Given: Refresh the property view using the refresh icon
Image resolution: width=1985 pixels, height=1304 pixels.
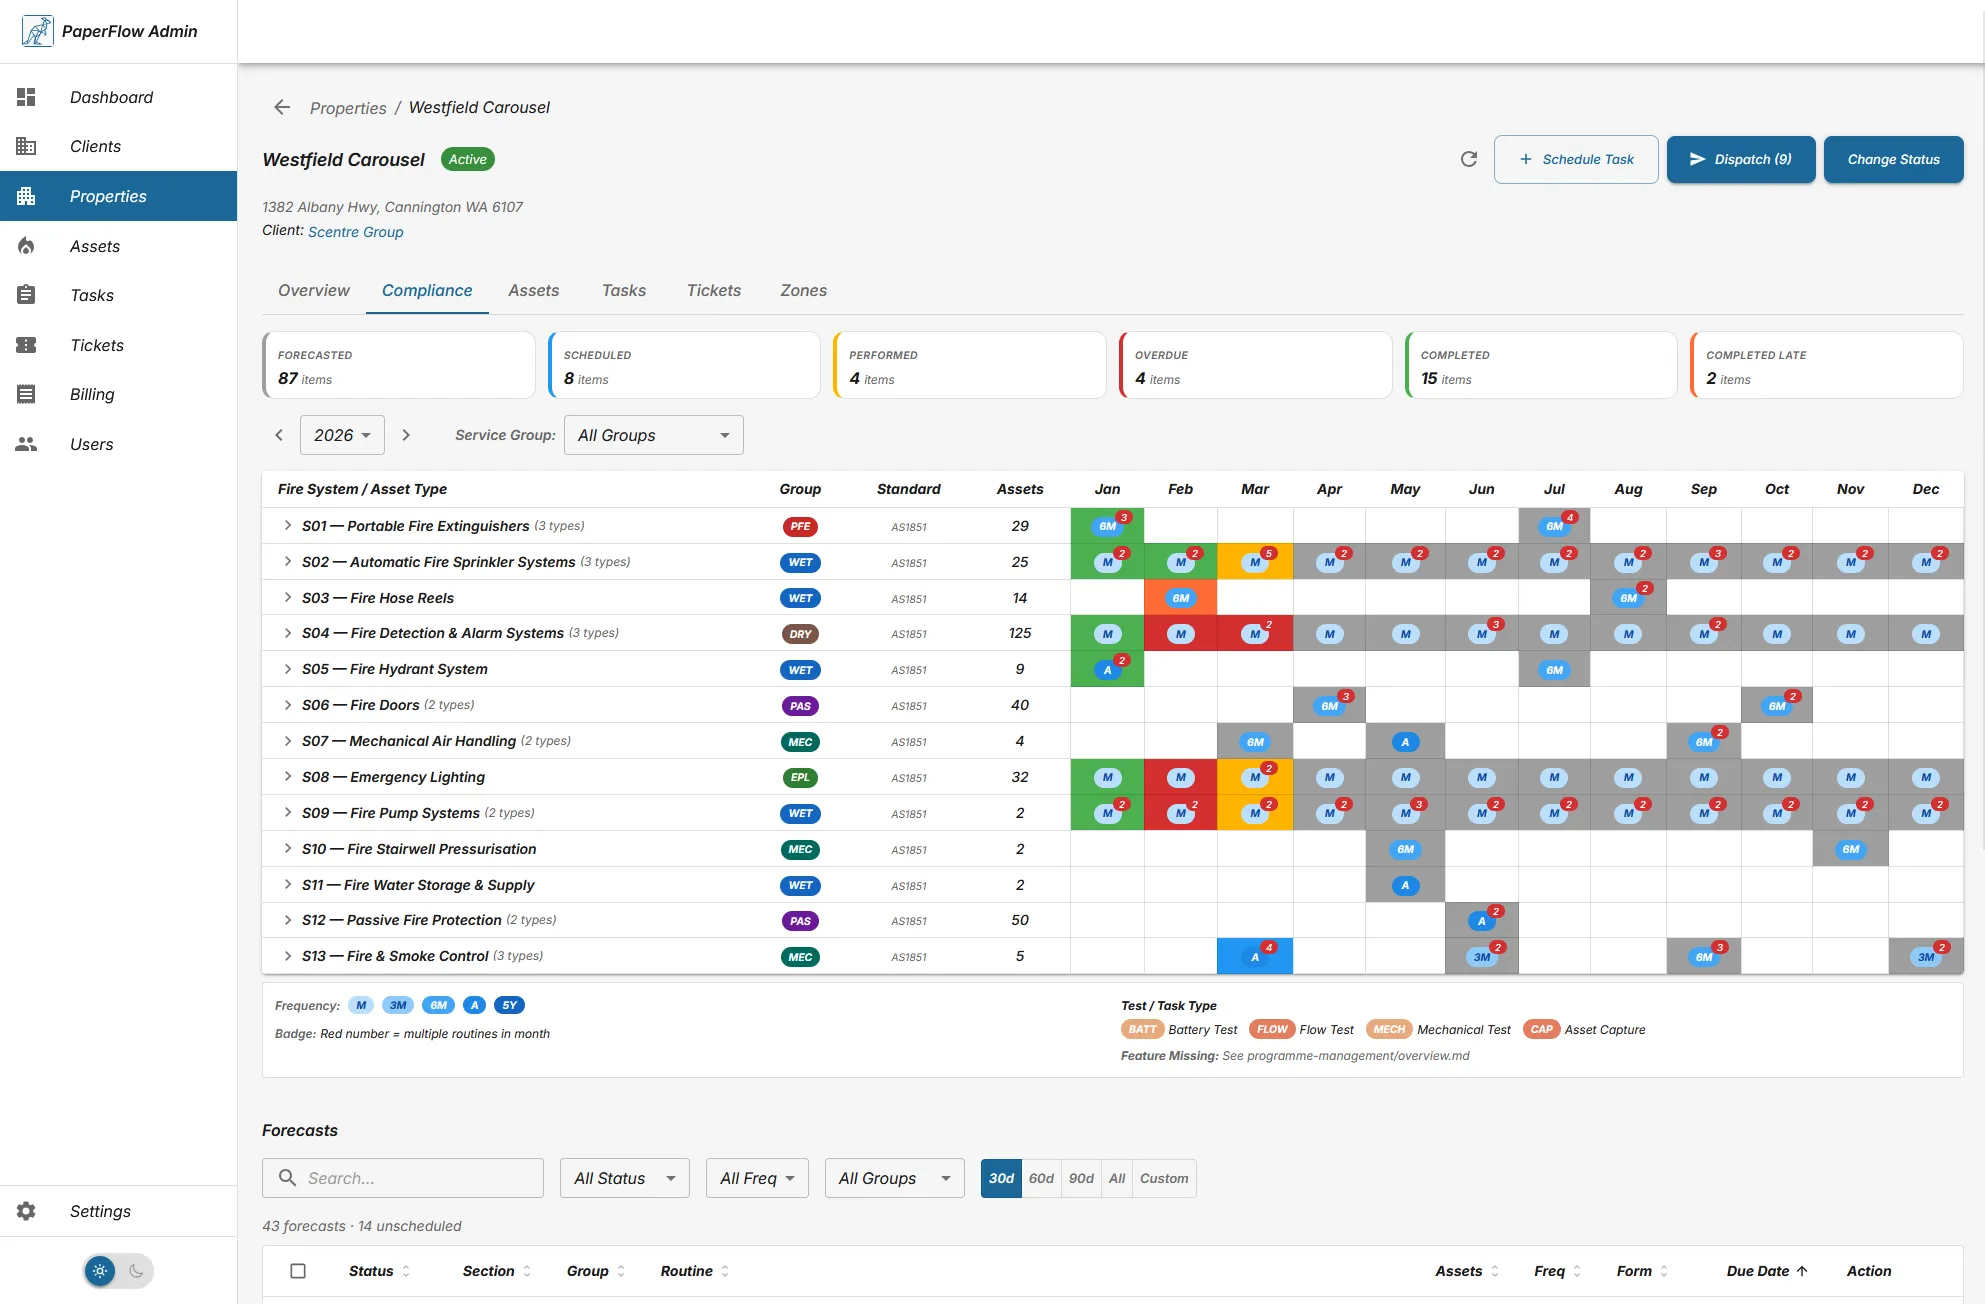Looking at the screenshot, I should [1468, 159].
